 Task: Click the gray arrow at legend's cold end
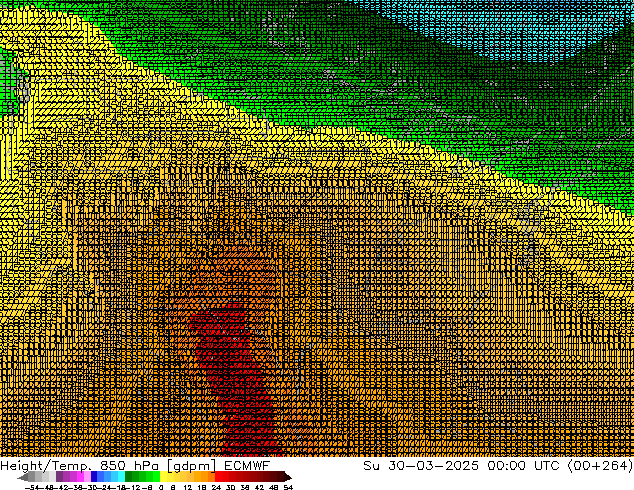tap(23, 477)
